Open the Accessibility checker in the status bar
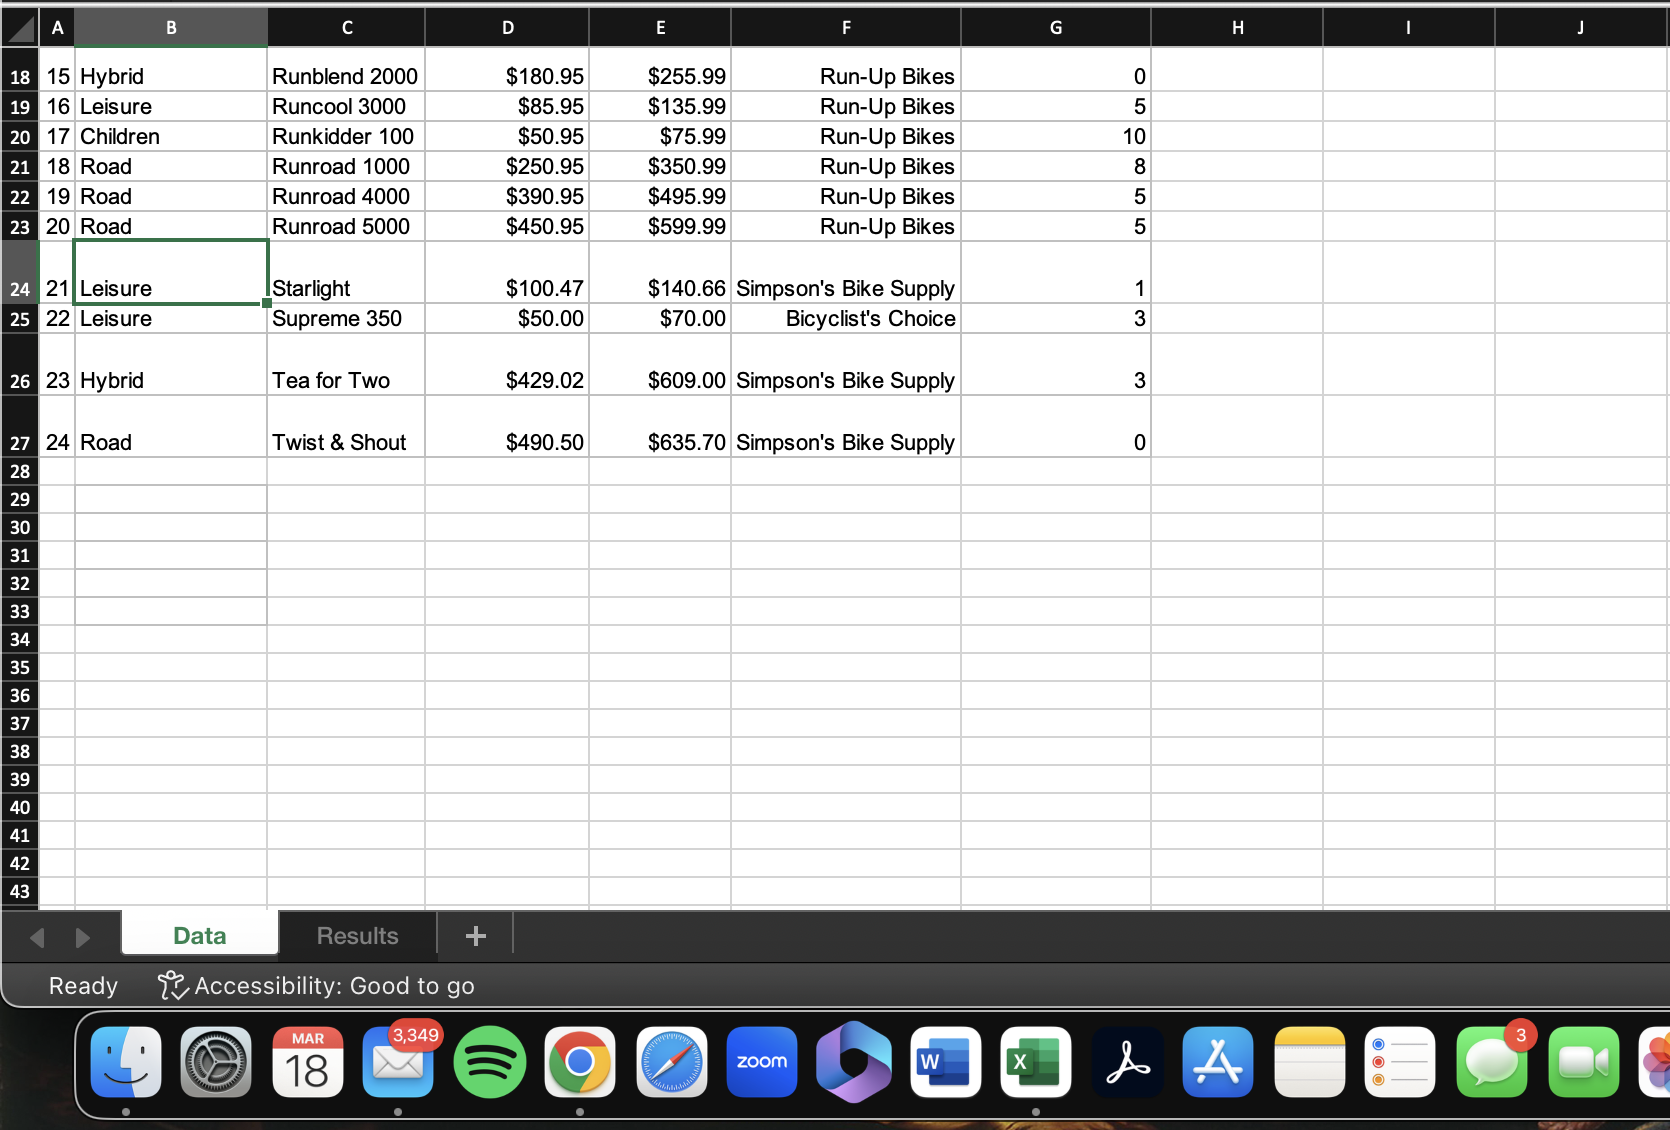1670x1130 pixels. click(318, 985)
